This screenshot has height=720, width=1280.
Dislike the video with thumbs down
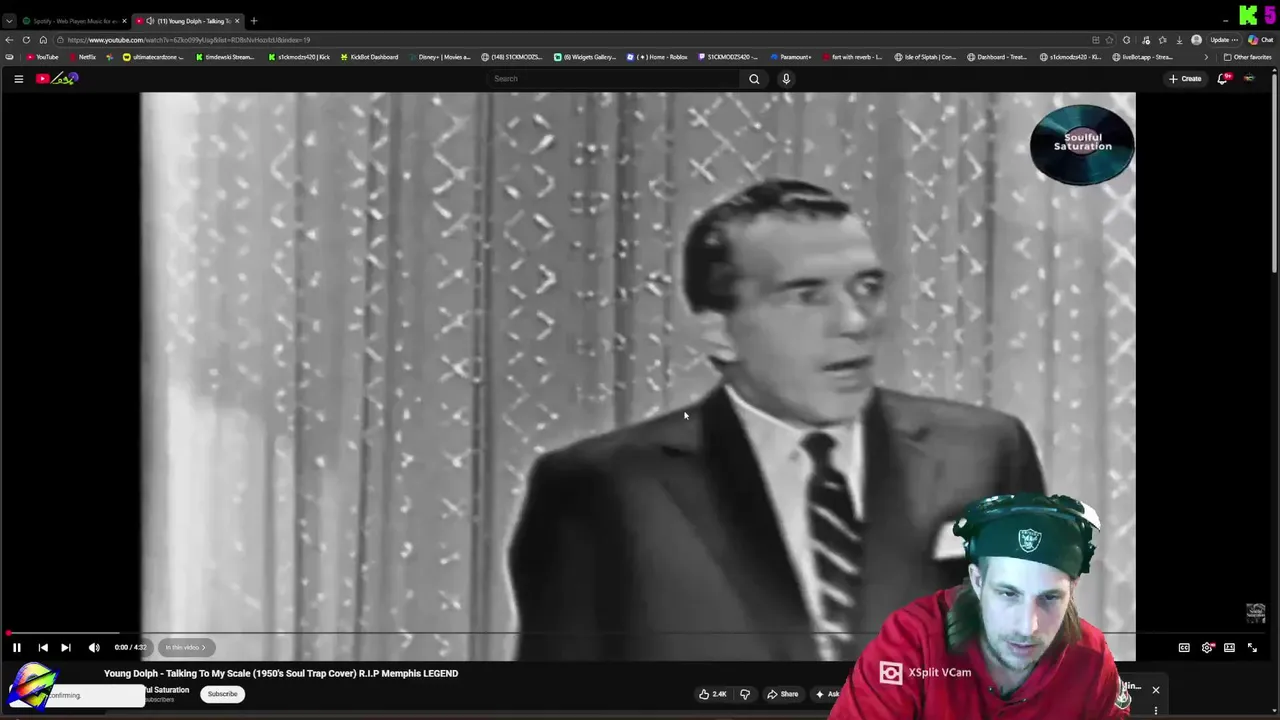745,694
